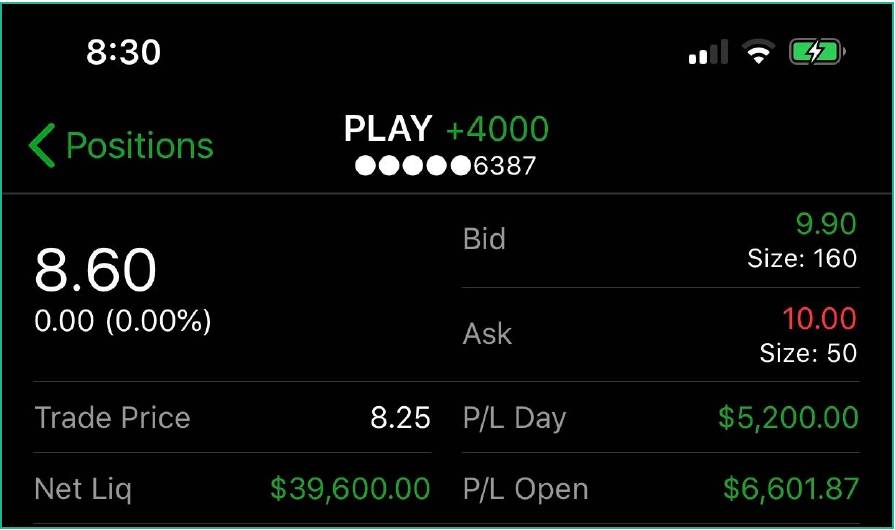Tap the PLAY ticker symbol title
895x530 pixels.
click(x=387, y=129)
